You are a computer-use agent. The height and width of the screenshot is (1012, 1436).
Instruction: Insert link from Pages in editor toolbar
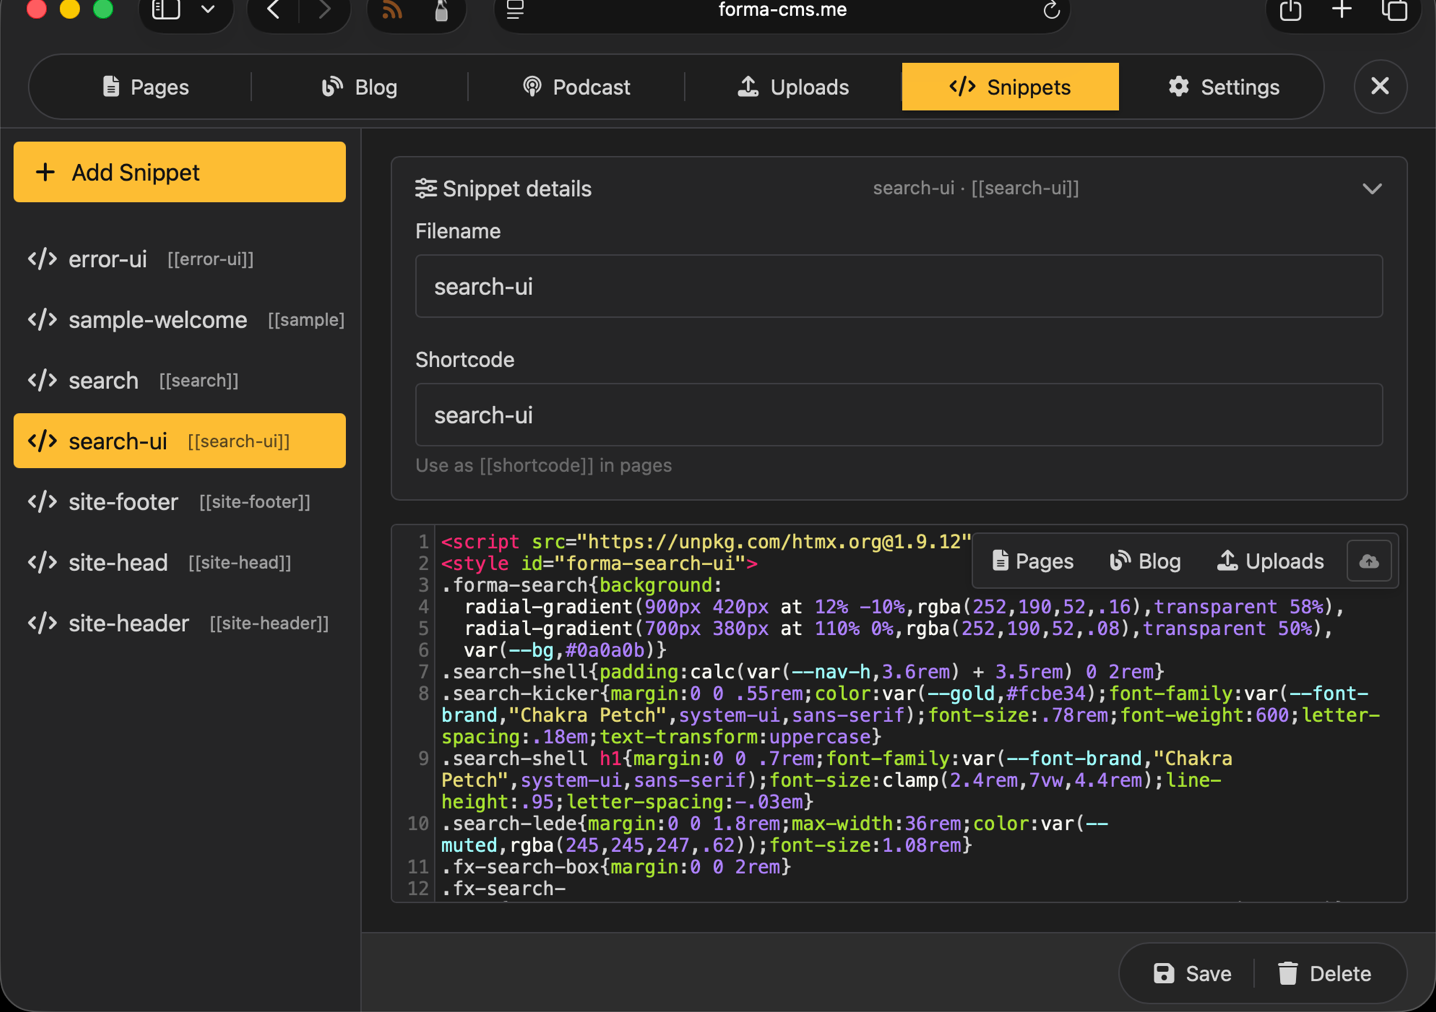(1032, 561)
